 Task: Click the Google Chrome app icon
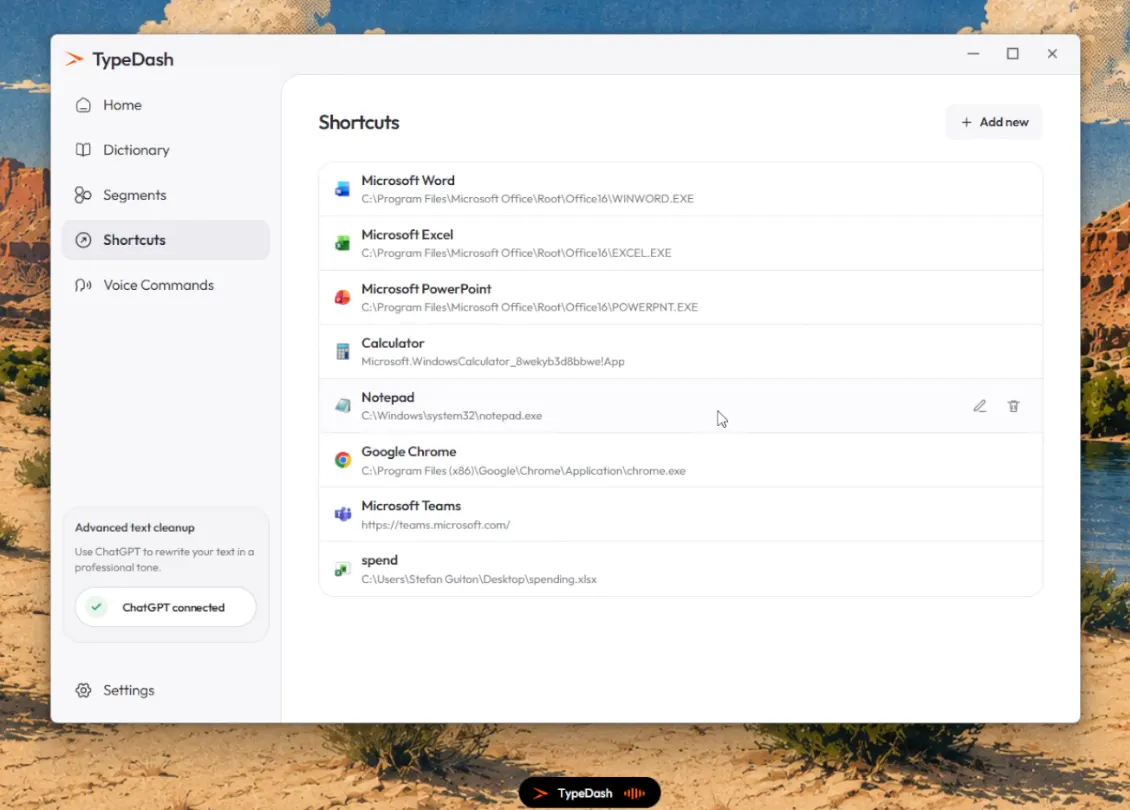pos(342,460)
